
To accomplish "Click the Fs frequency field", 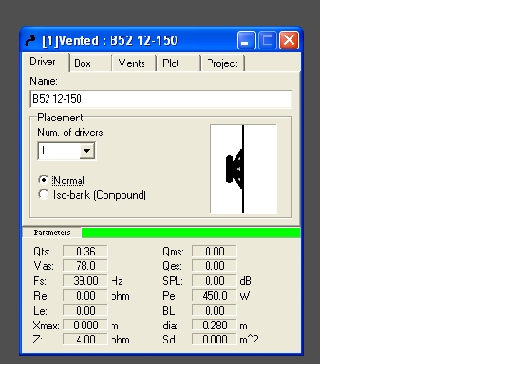I will click(85, 281).
